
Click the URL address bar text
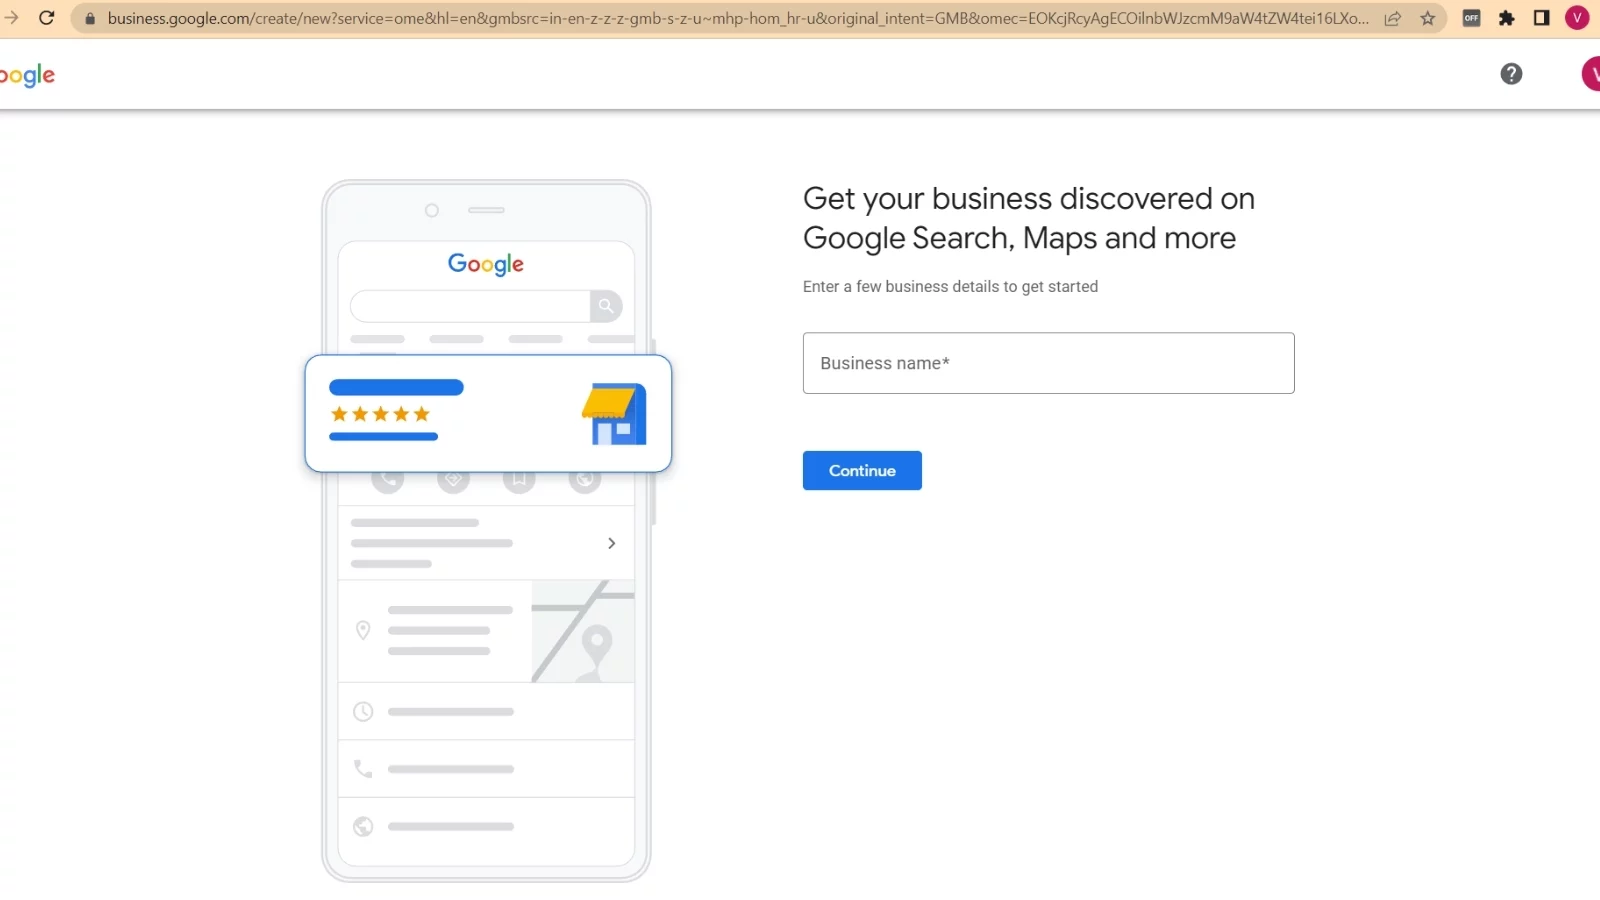pyautogui.click(x=738, y=18)
